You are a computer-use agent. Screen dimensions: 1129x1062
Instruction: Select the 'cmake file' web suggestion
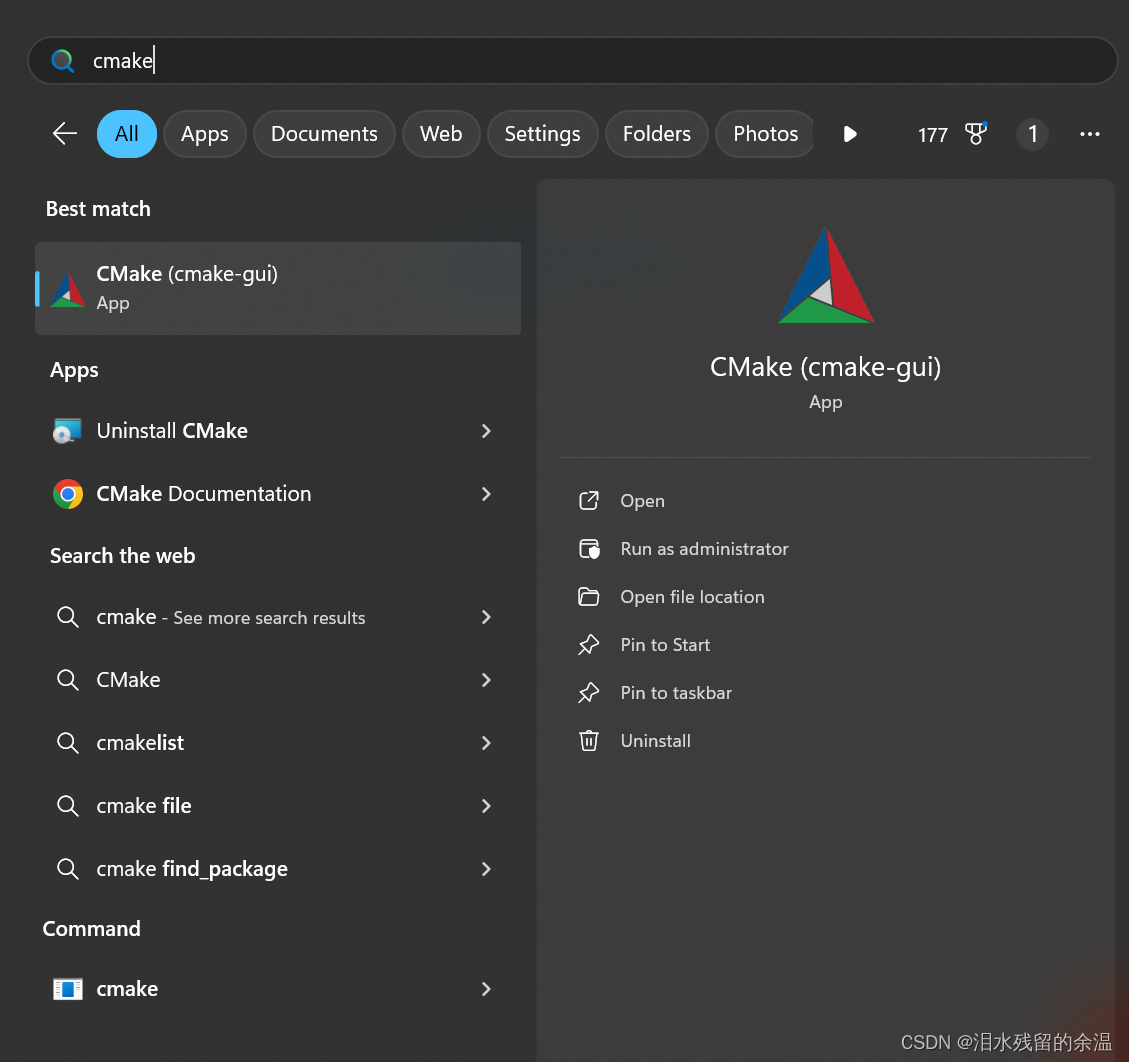tap(278, 806)
